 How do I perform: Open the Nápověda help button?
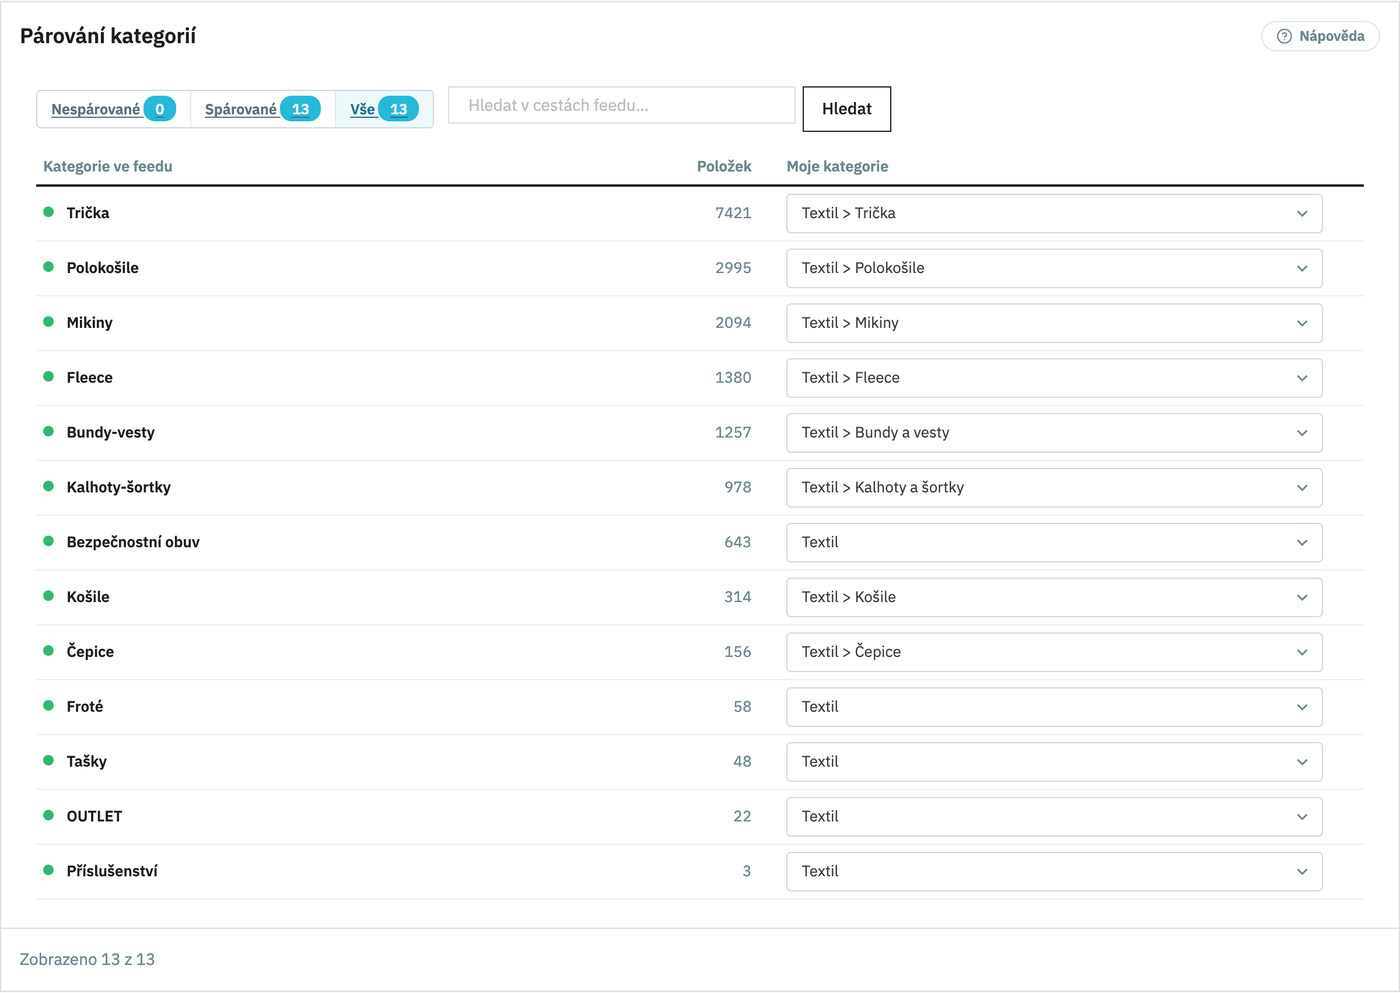tap(1320, 36)
